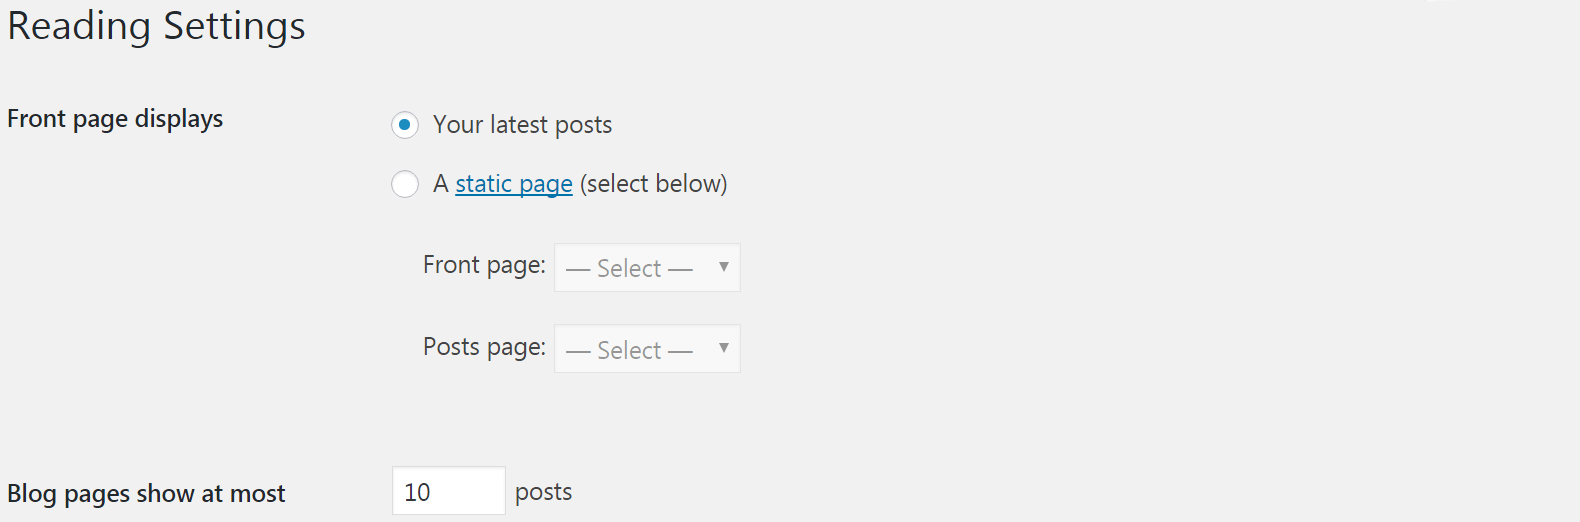The image size is (1580, 522).
Task: Open the Front page "— Select —" combo box
Action: [x=647, y=268]
